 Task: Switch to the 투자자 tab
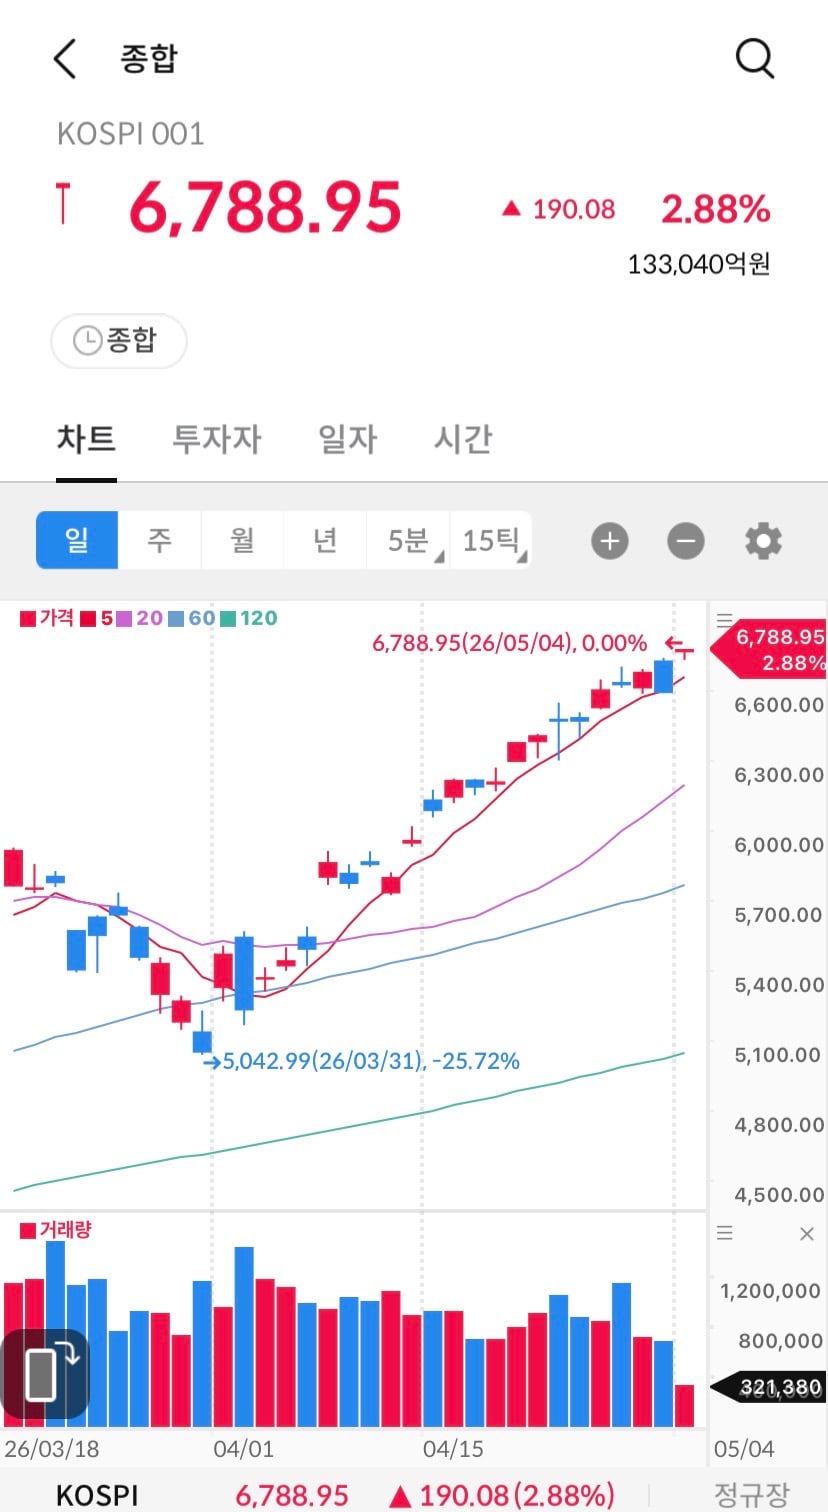click(x=217, y=438)
